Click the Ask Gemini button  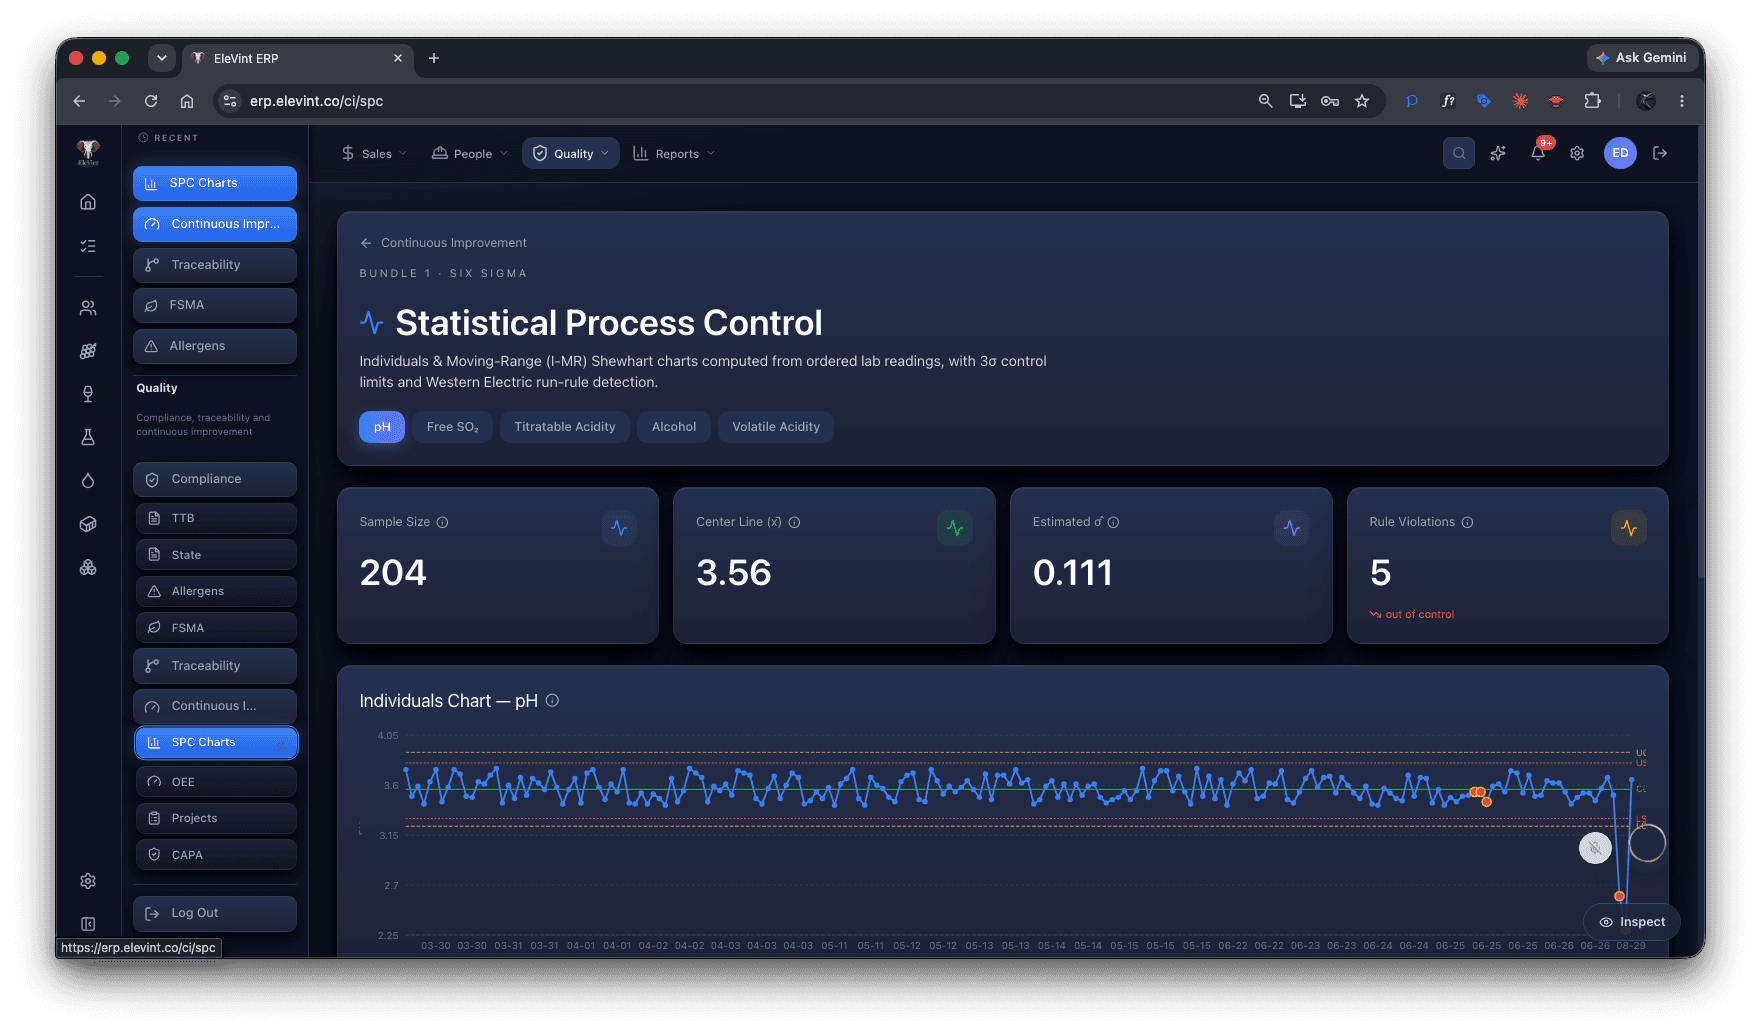pos(1641,58)
